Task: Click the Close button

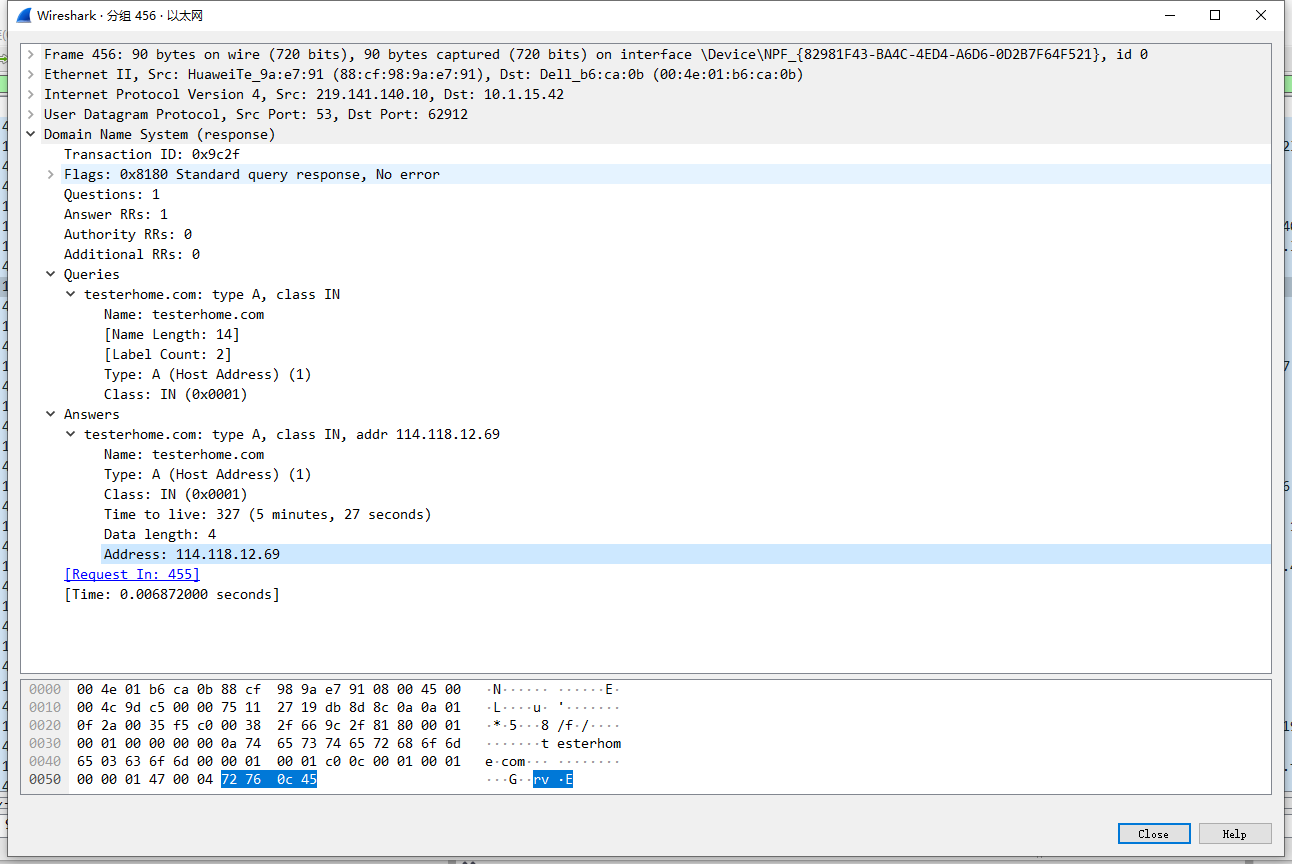Action: point(1154,834)
